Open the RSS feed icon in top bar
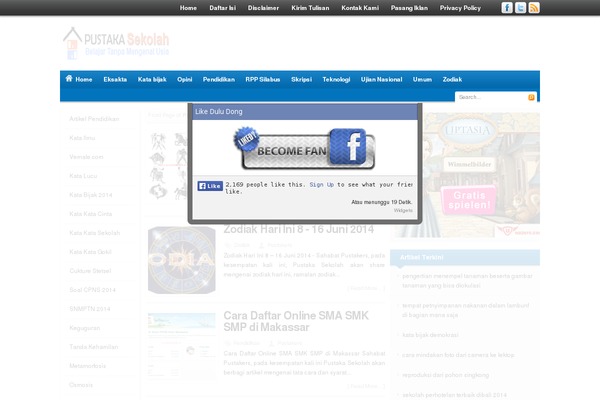Viewport: 600px width, 400px height. pyautogui.click(x=534, y=8)
